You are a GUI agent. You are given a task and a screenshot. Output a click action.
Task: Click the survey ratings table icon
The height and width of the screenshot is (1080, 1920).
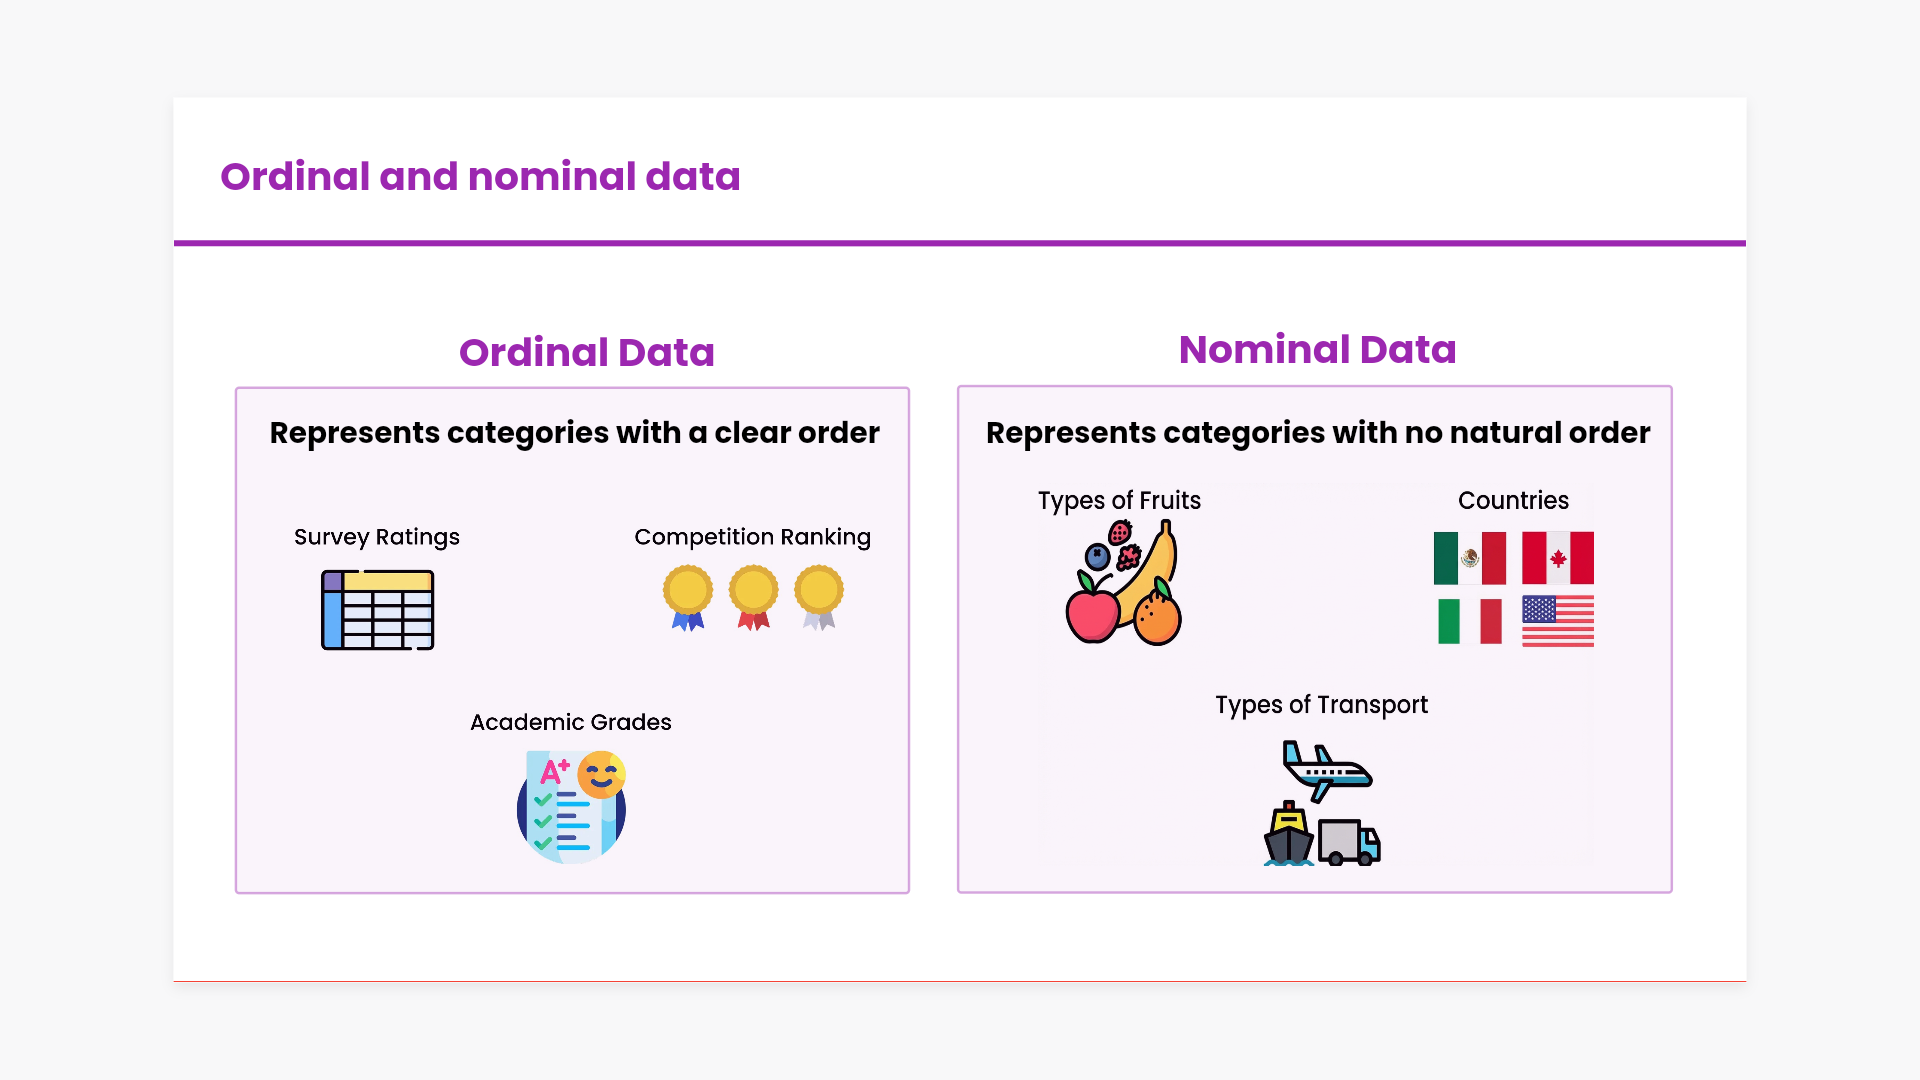point(377,610)
